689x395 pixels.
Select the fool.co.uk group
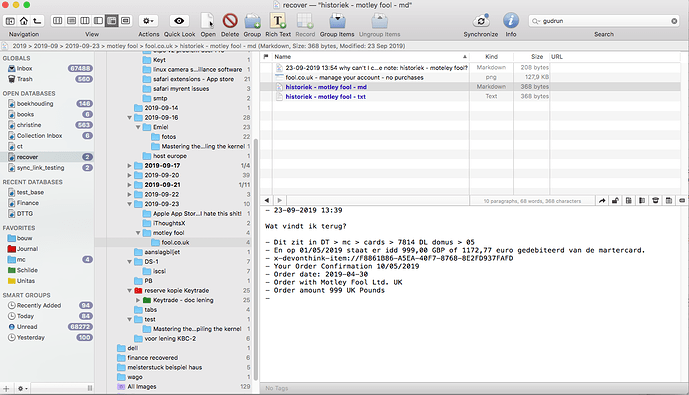click(x=175, y=243)
